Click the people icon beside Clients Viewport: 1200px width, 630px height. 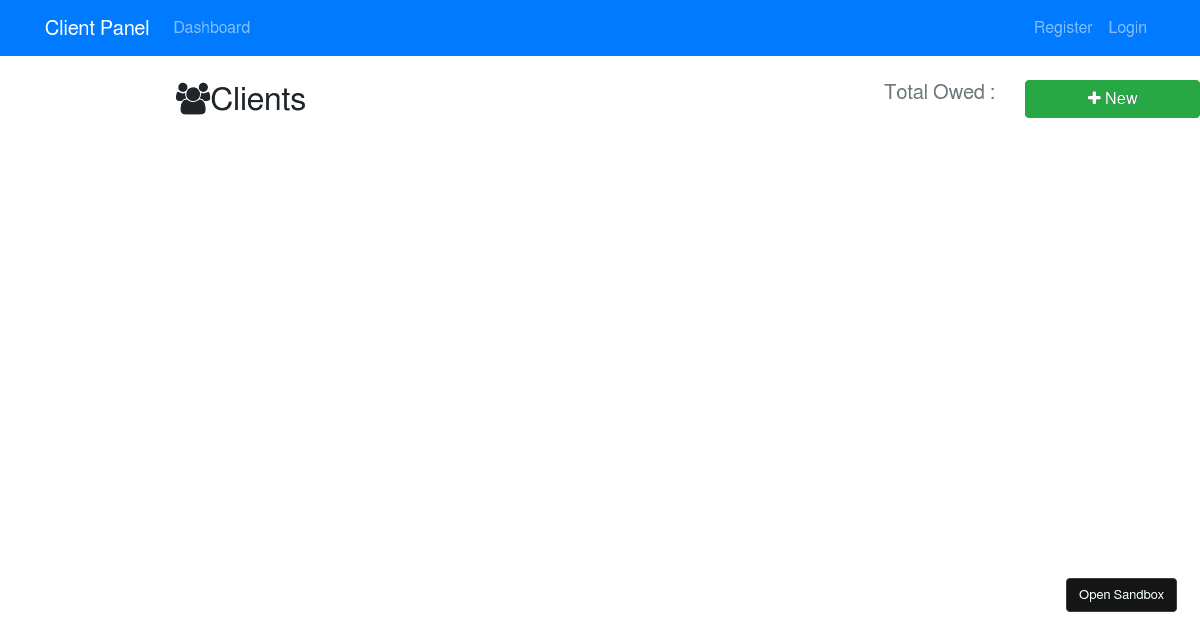tap(193, 99)
